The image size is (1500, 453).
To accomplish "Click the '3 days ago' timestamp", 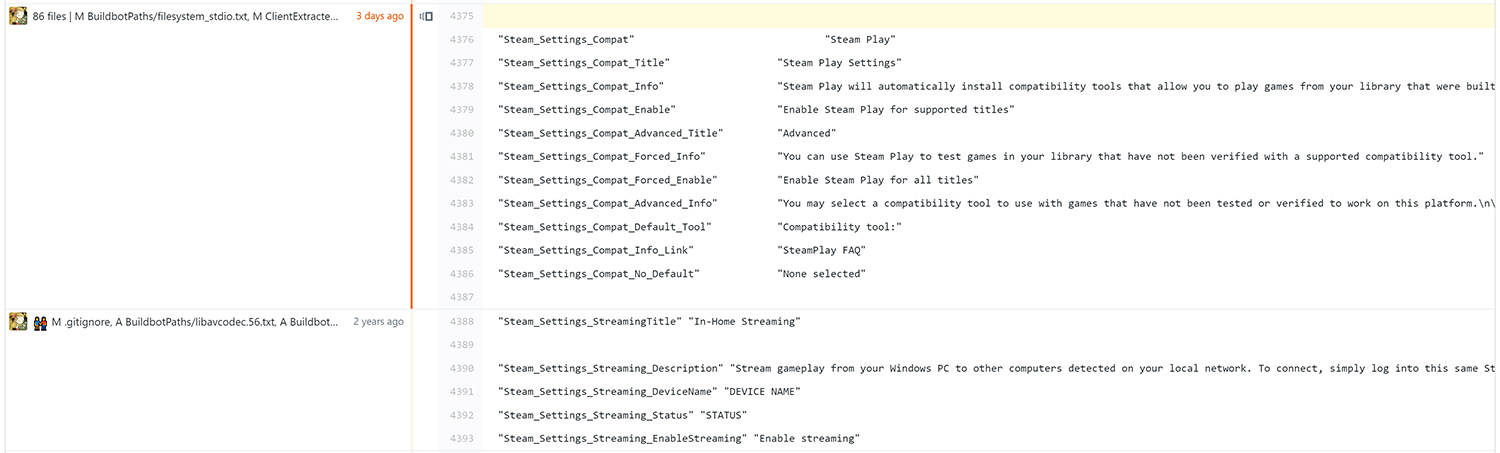I will pyautogui.click(x=380, y=16).
